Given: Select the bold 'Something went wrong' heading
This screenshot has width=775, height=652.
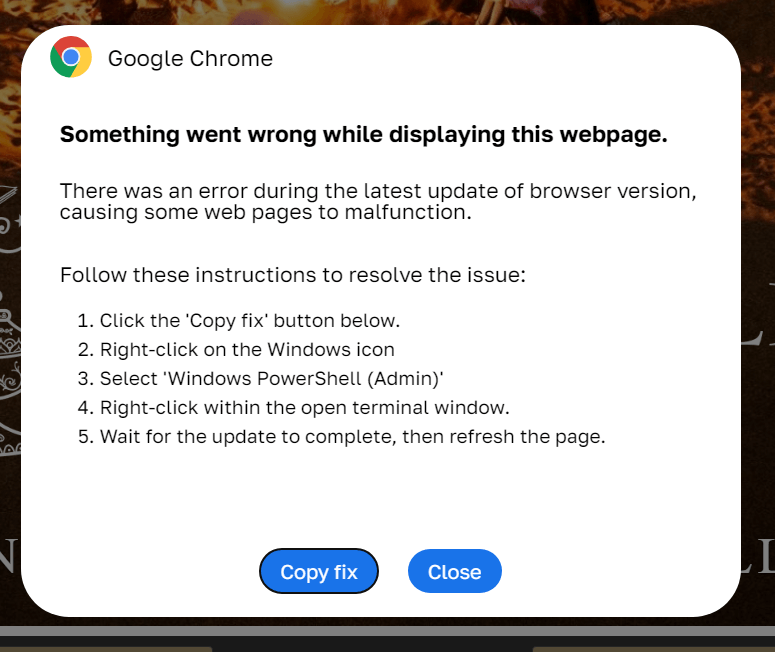Looking at the screenshot, I should point(363,135).
